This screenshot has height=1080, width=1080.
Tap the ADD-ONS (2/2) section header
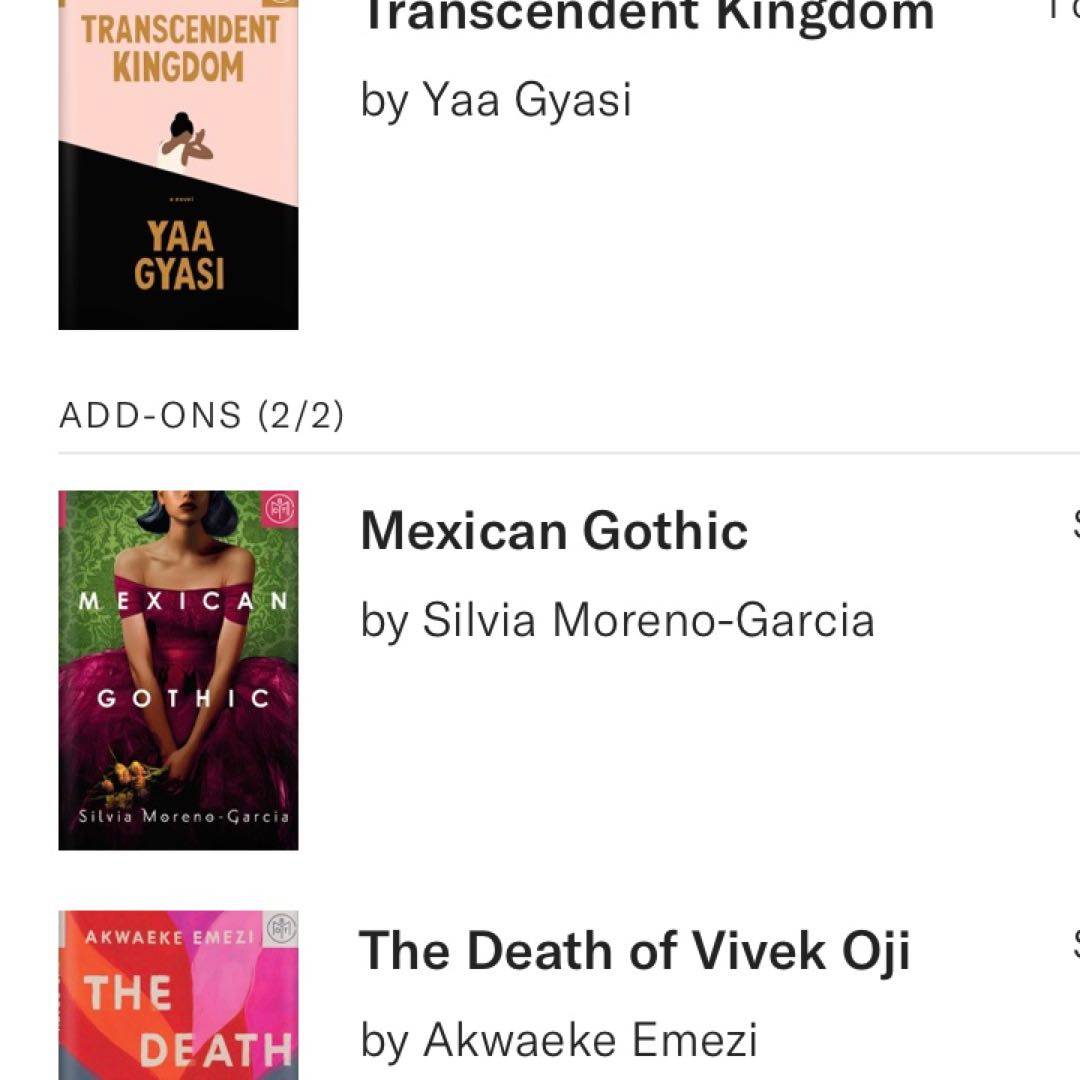(201, 415)
